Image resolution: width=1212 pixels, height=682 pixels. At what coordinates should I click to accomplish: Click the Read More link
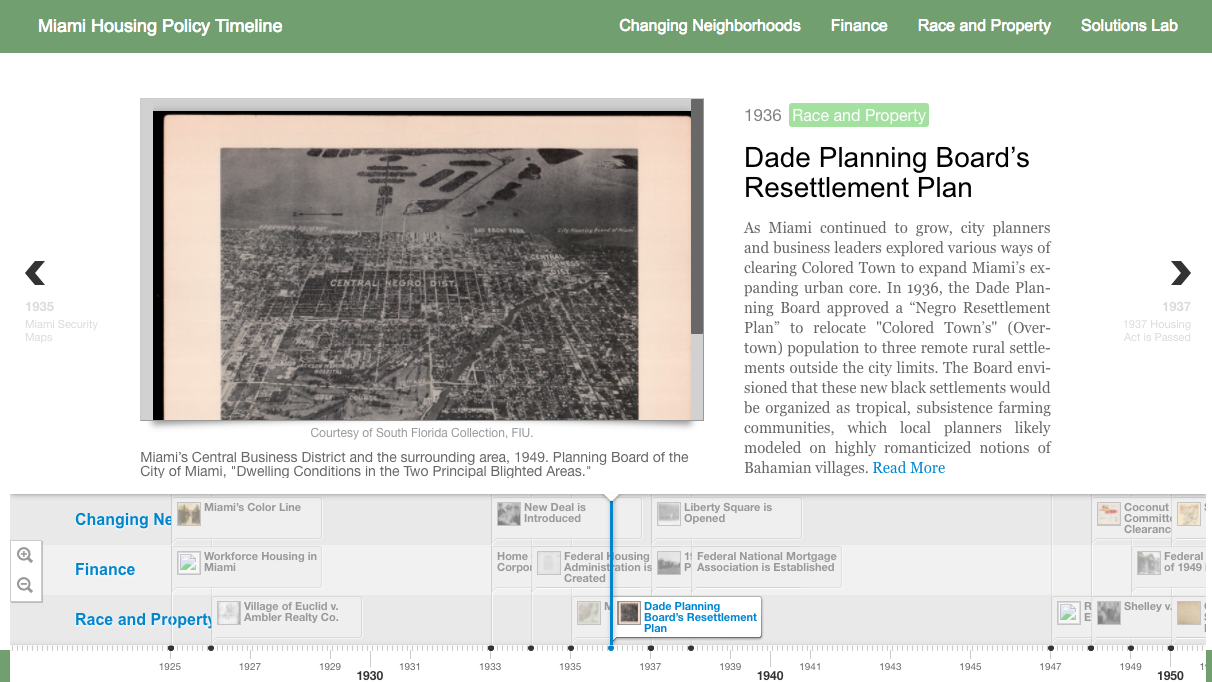[x=908, y=468]
